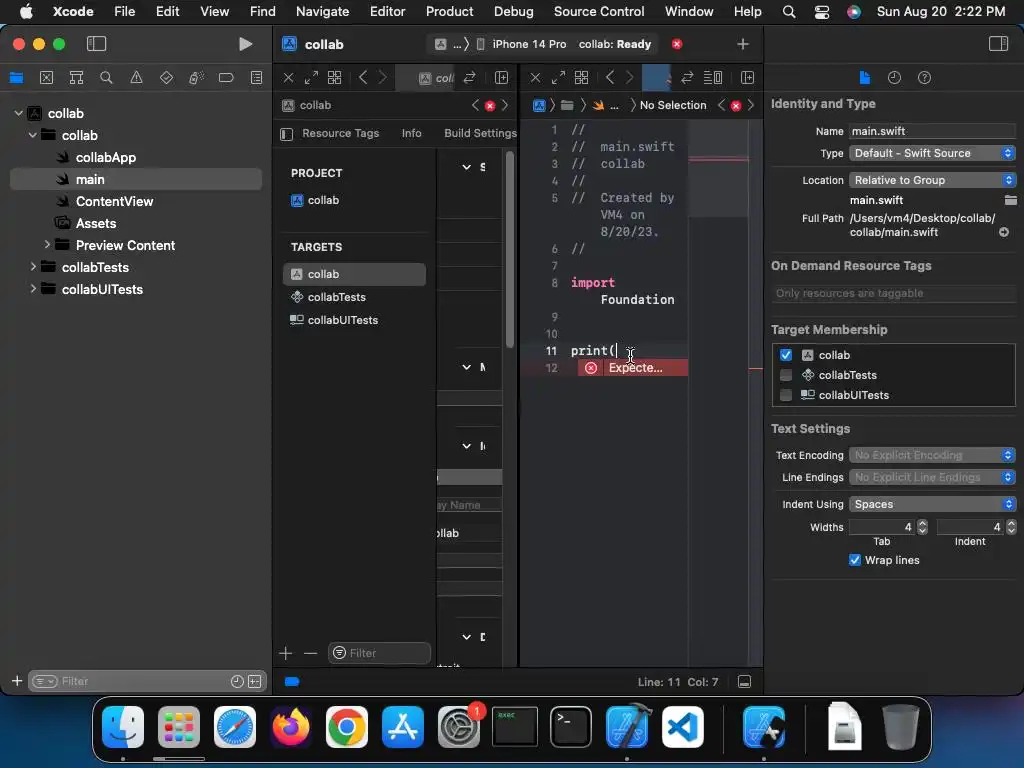This screenshot has height=768, width=1024.
Task: Open the Line Endings dropdown
Action: coord(932,477)
